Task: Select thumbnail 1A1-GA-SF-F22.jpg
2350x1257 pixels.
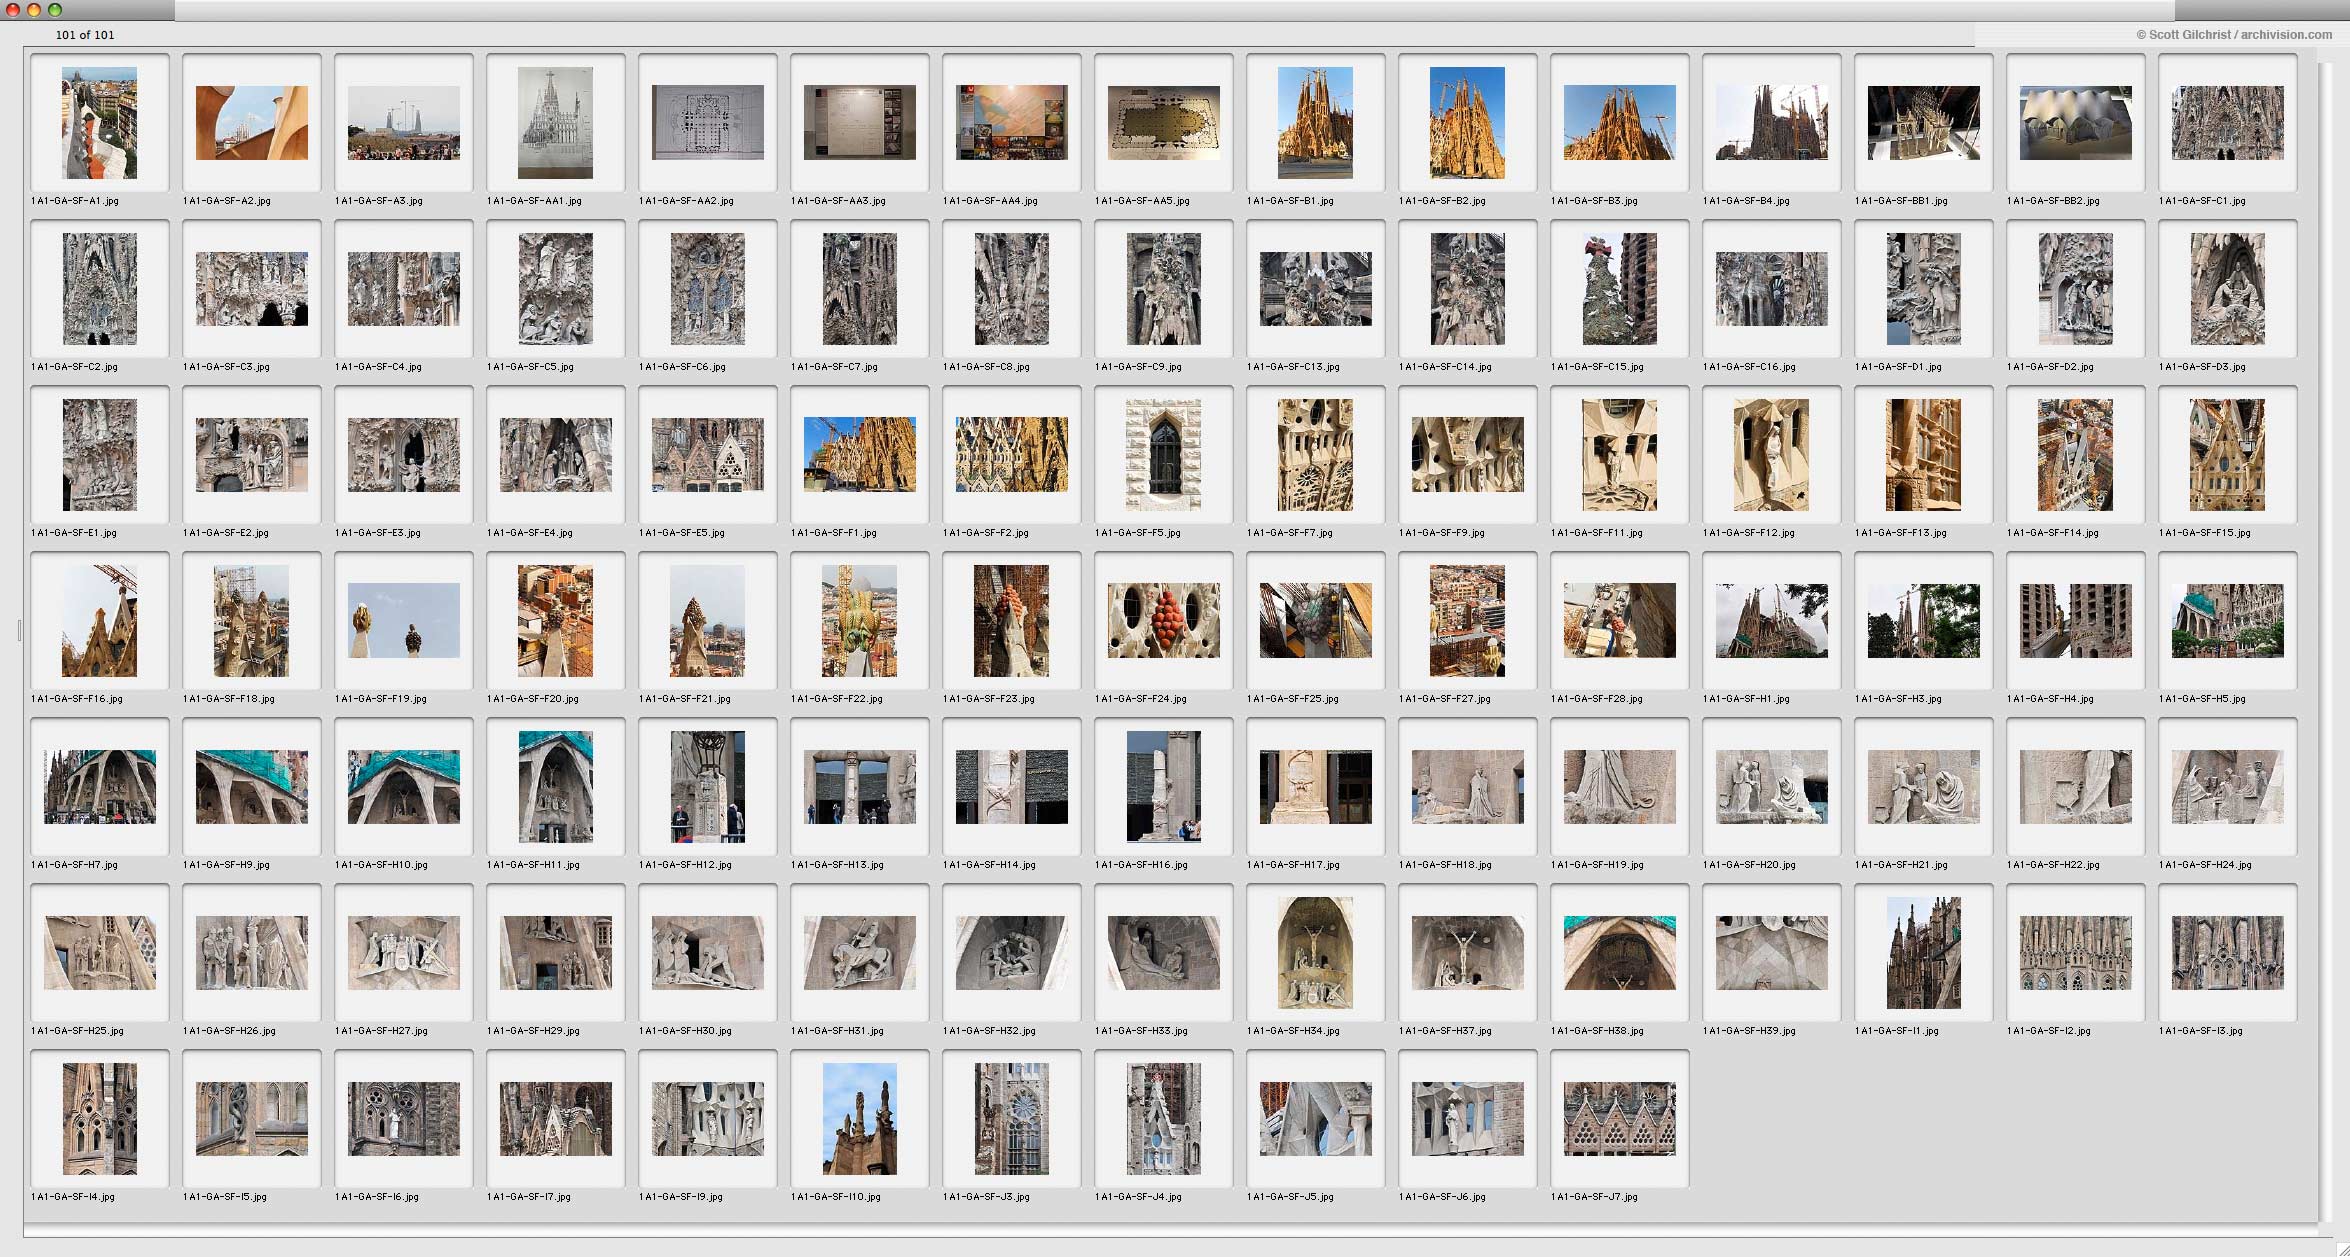Action: (x=859, y=621)
